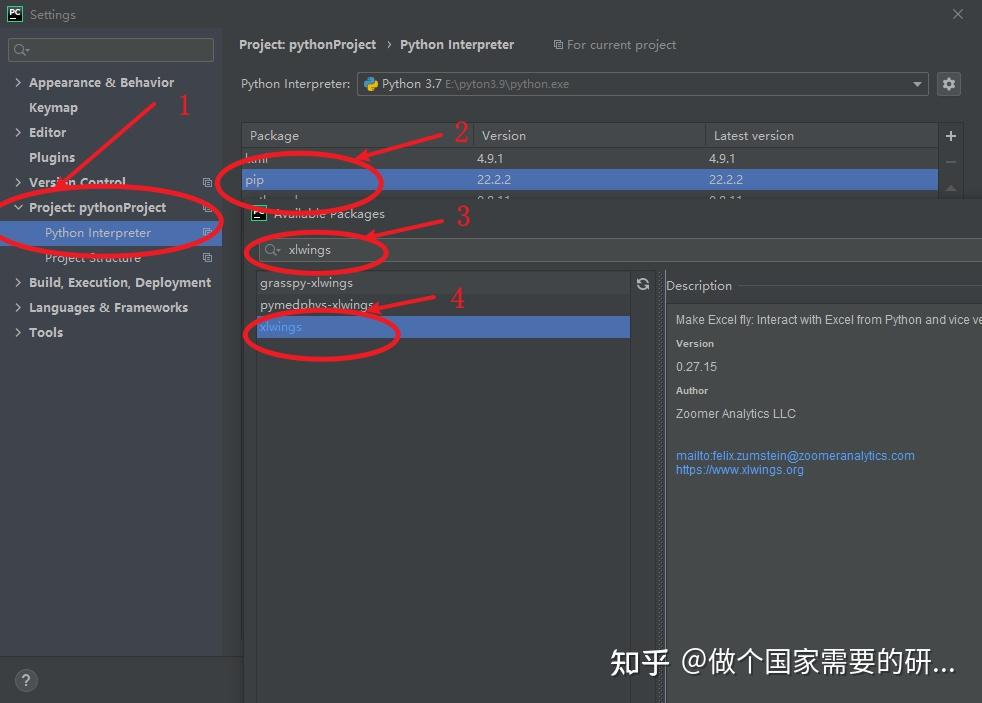Select the pip package row
The height and width of the screenshot is (703, 982).
pos(590,180)
